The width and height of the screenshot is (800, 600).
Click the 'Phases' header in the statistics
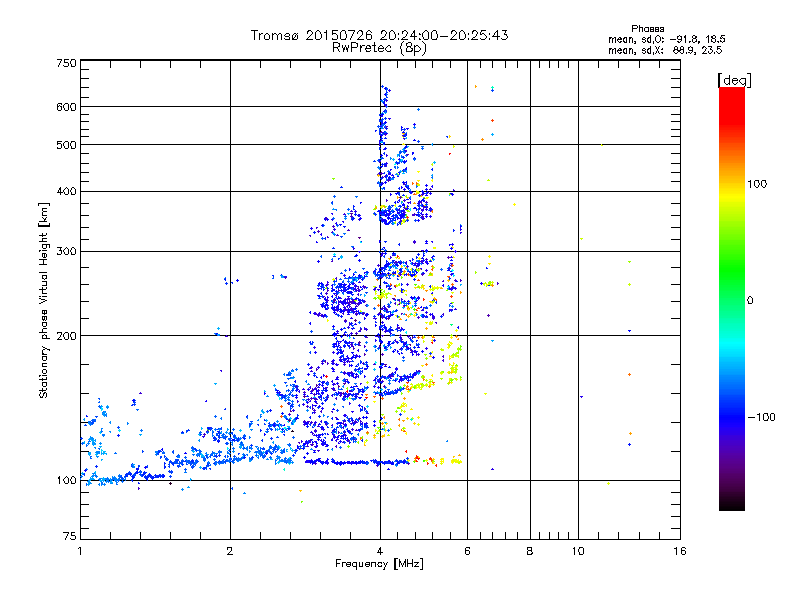pyautogui.click(x=647, y=29)
